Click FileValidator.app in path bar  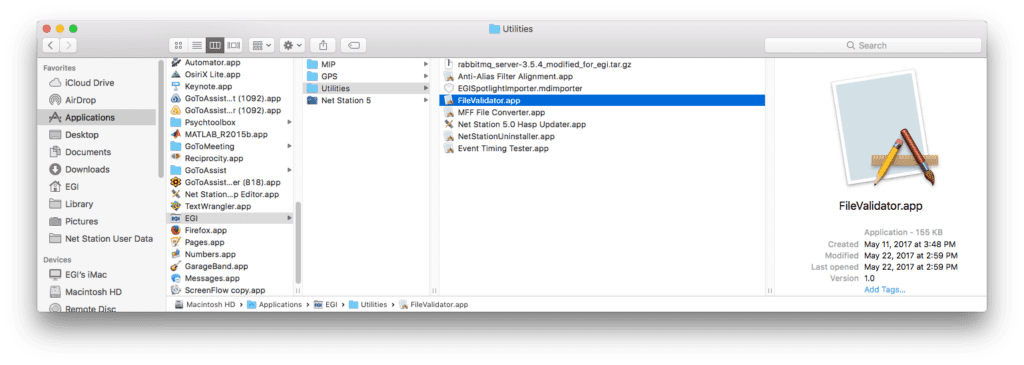click(434, 304)
